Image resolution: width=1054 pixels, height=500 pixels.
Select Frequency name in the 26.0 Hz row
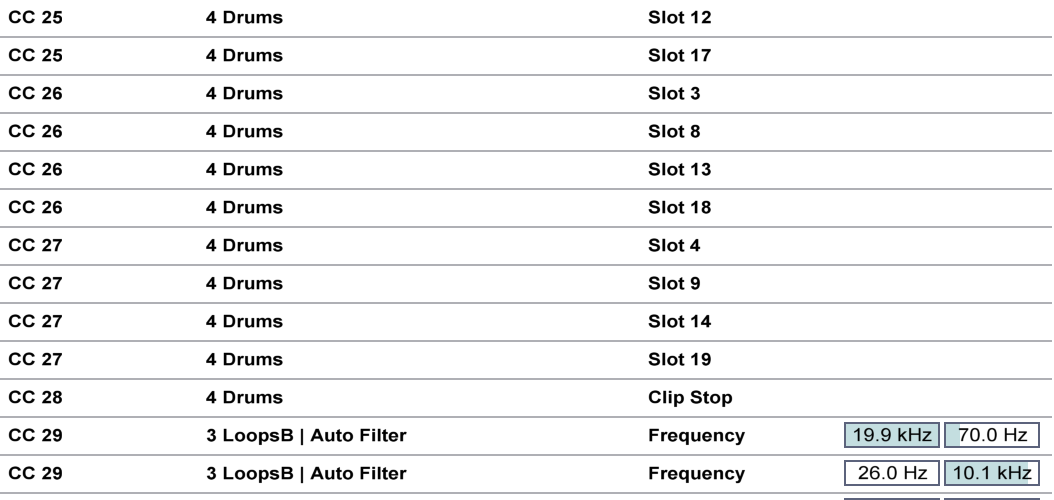pyautogui.click(x=696, y=474)
